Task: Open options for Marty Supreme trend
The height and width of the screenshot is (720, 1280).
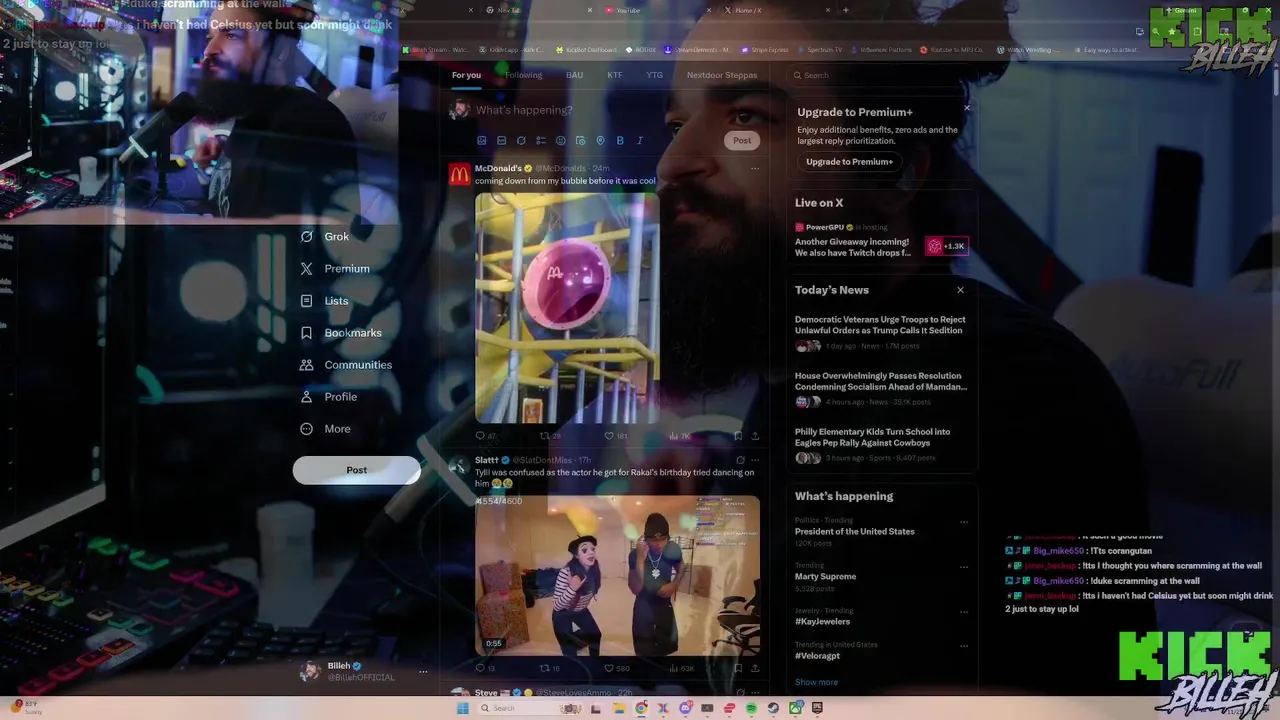Action: [x=964, y=567]
